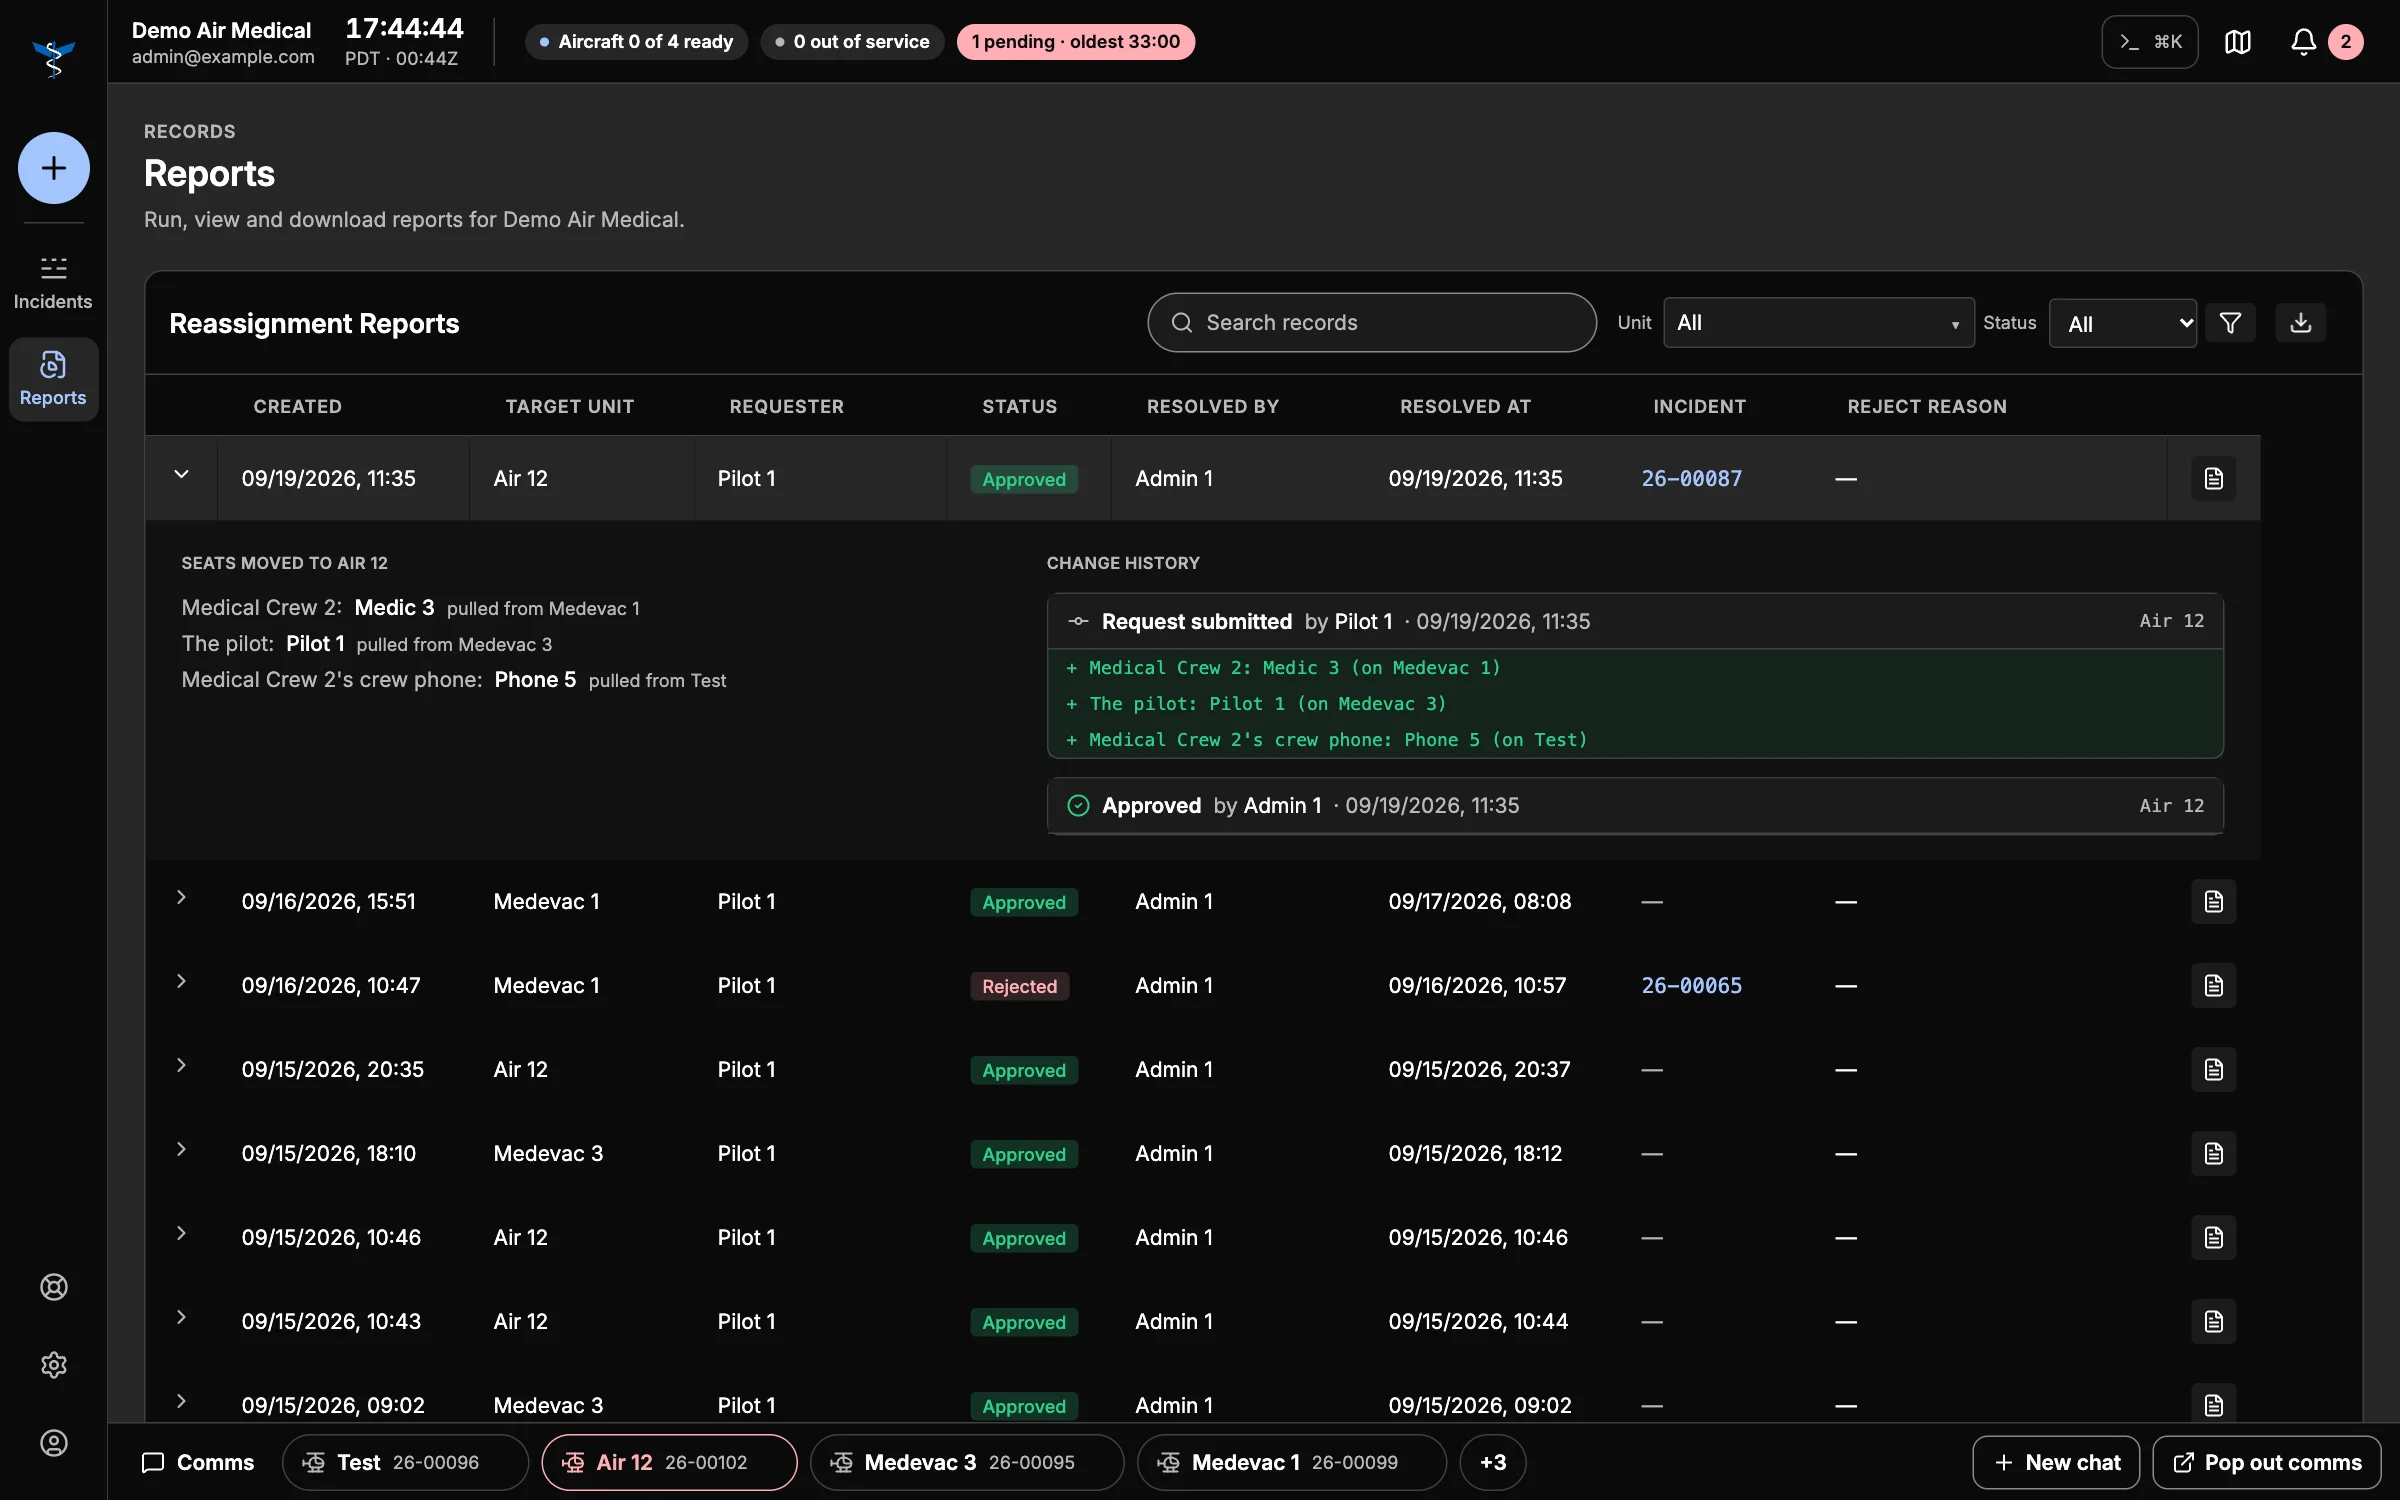Open the map view icon in header
The image size is (2400, 1500).
(2237, 42)
